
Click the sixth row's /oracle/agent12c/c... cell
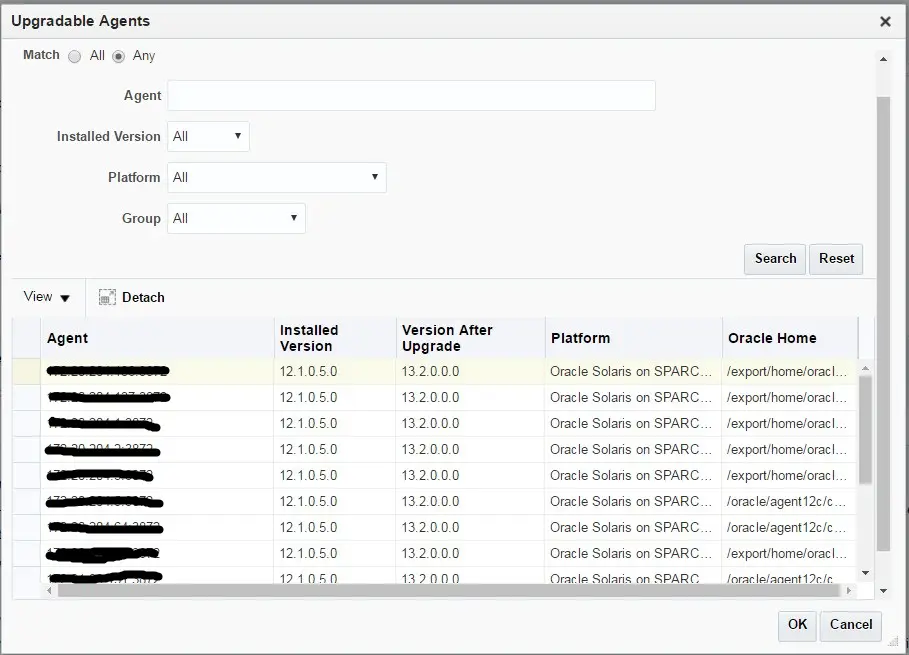[789, 501]
